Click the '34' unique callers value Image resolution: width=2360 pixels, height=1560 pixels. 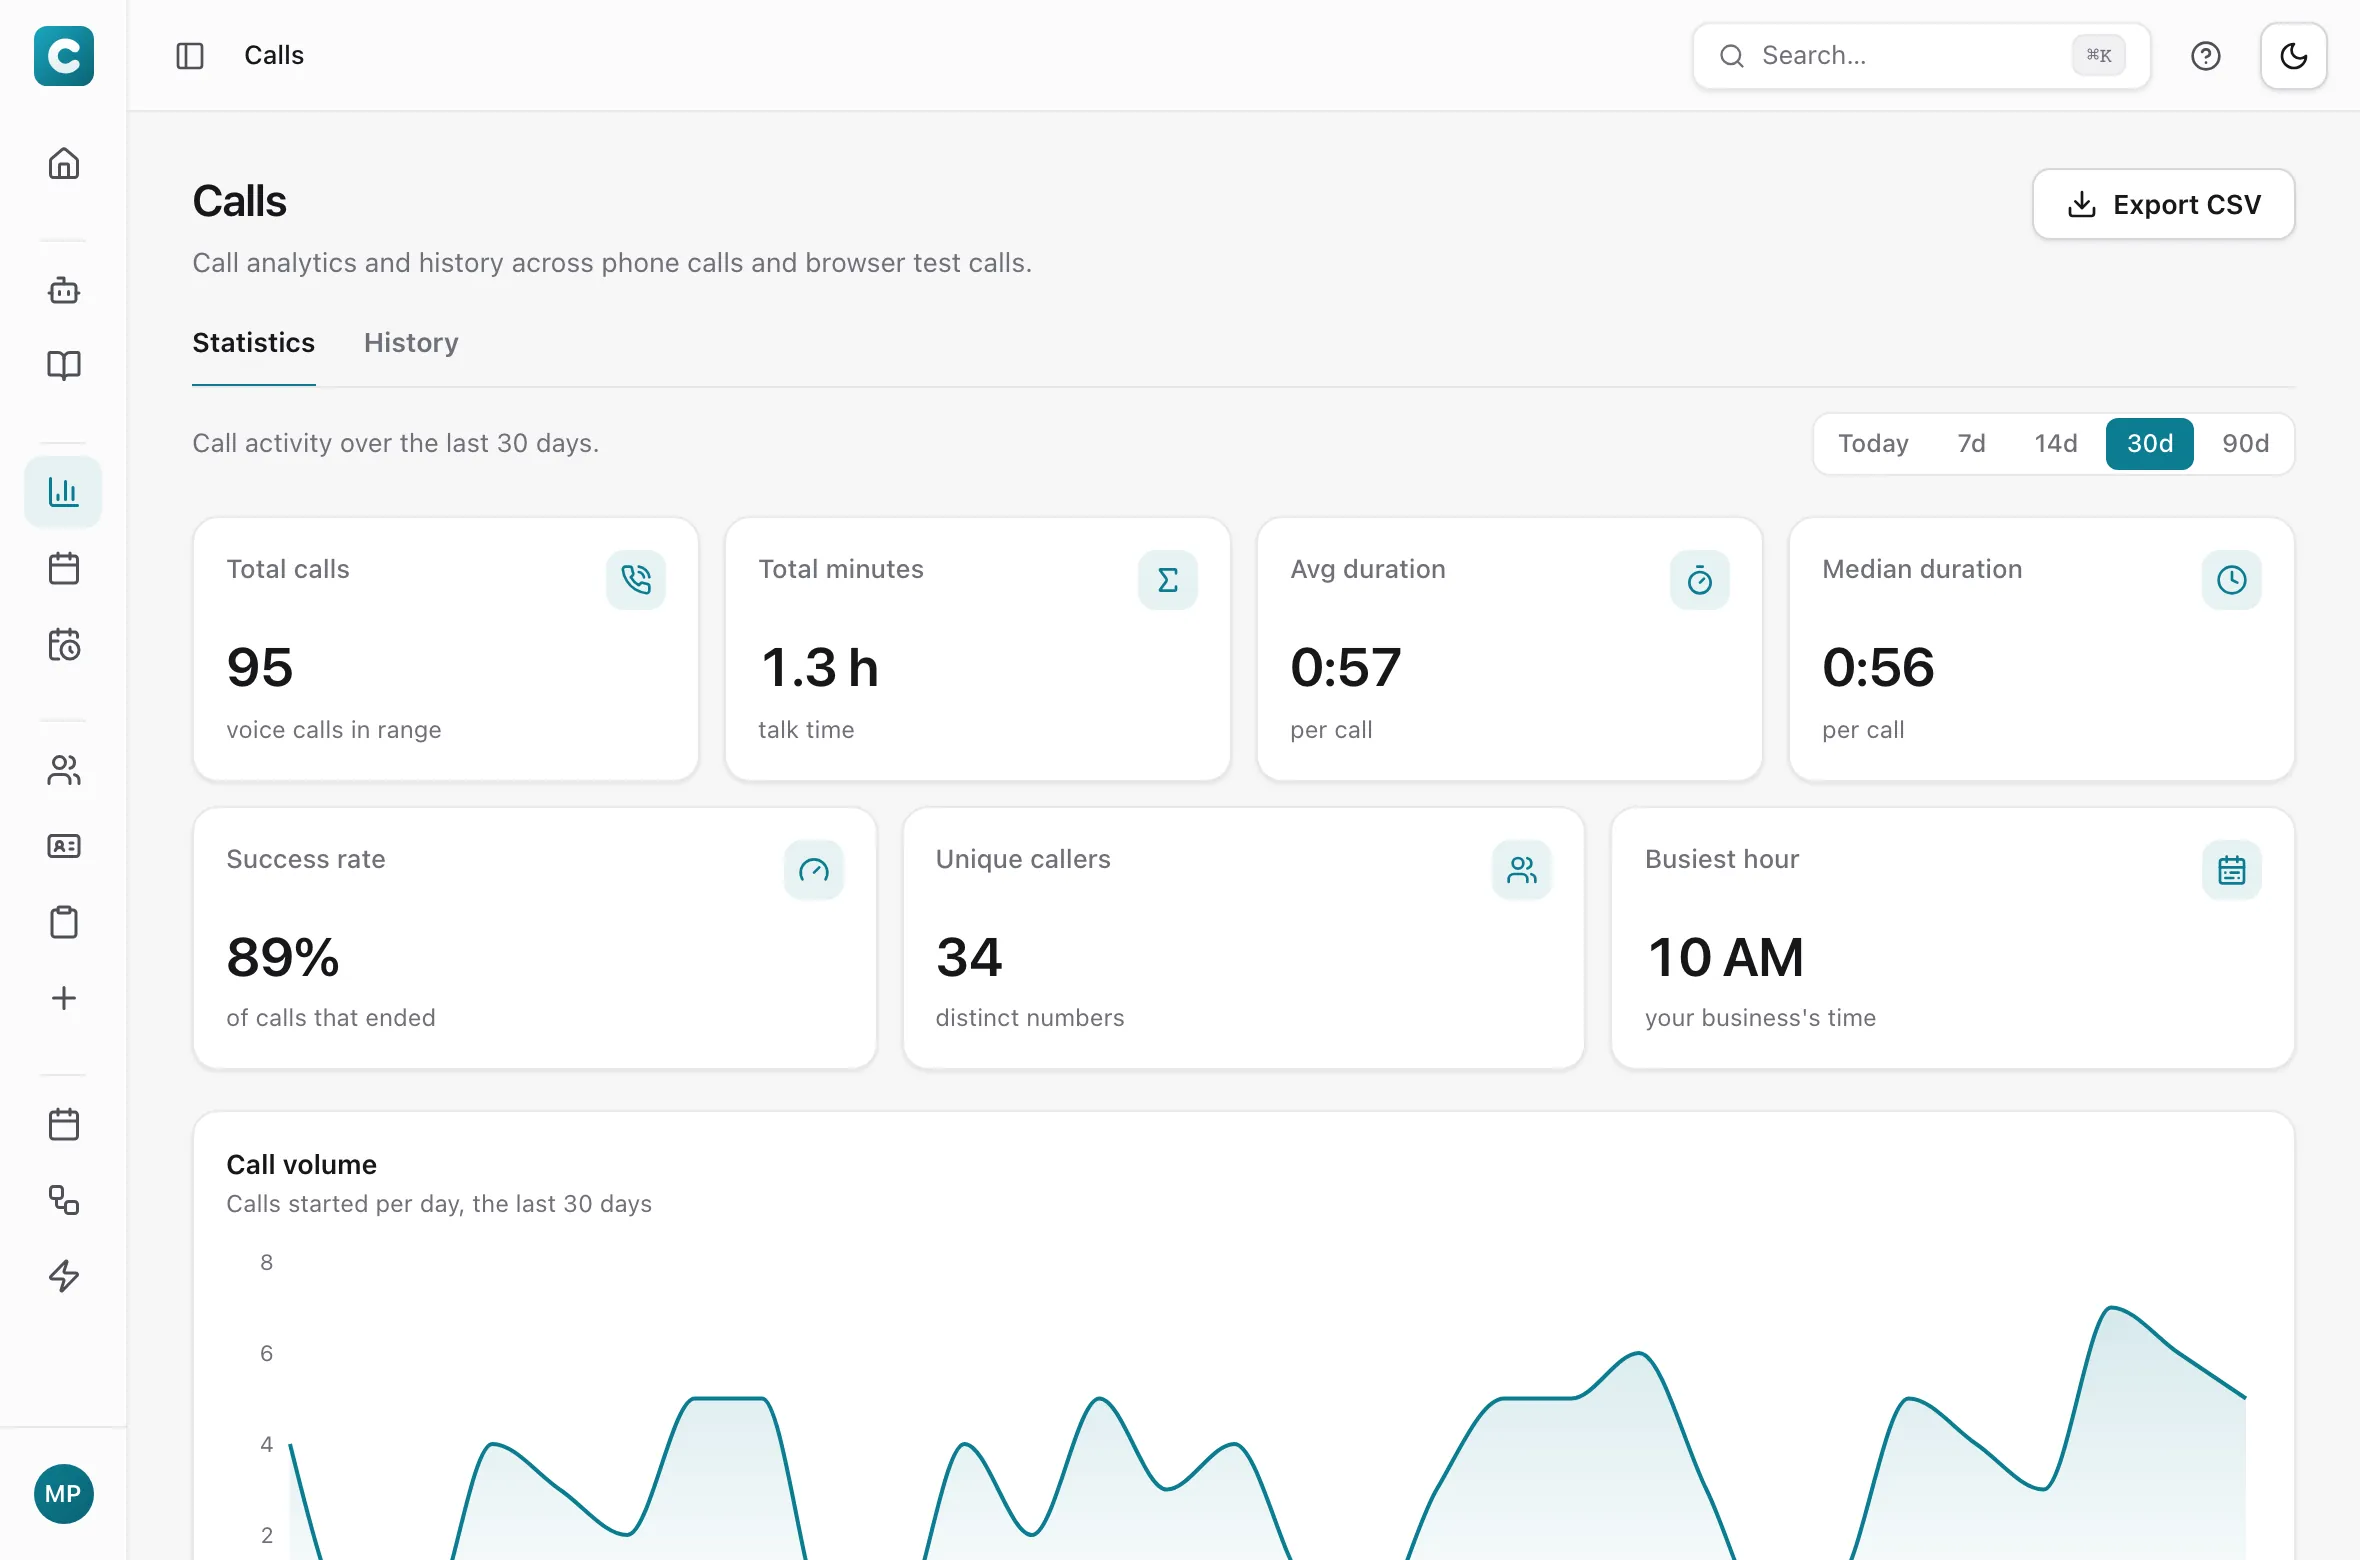tap(969, 958)
